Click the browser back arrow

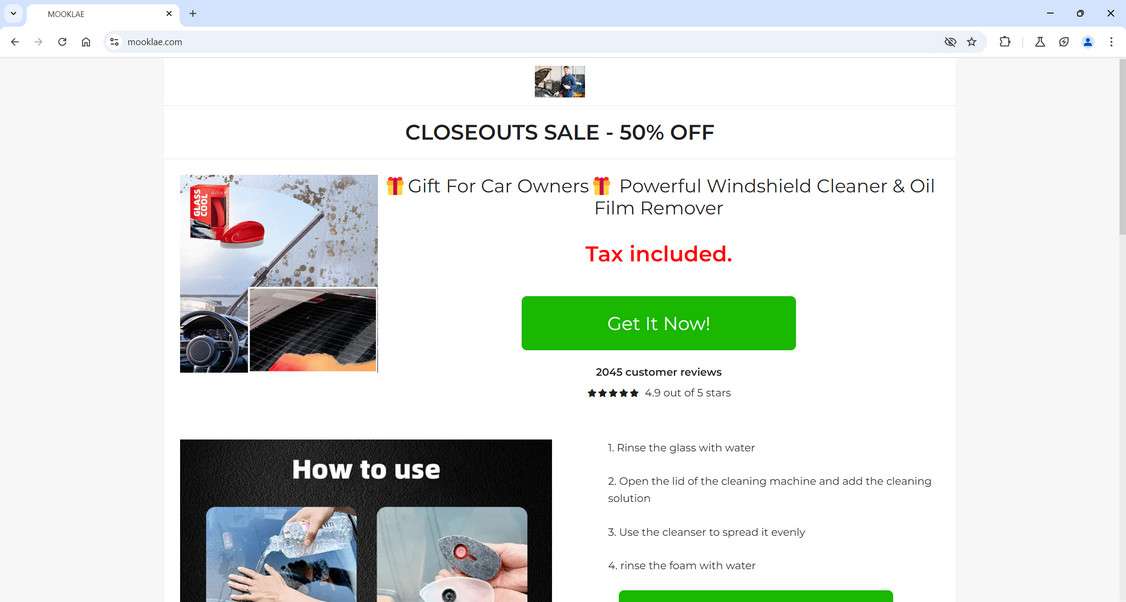coord(15,42)
